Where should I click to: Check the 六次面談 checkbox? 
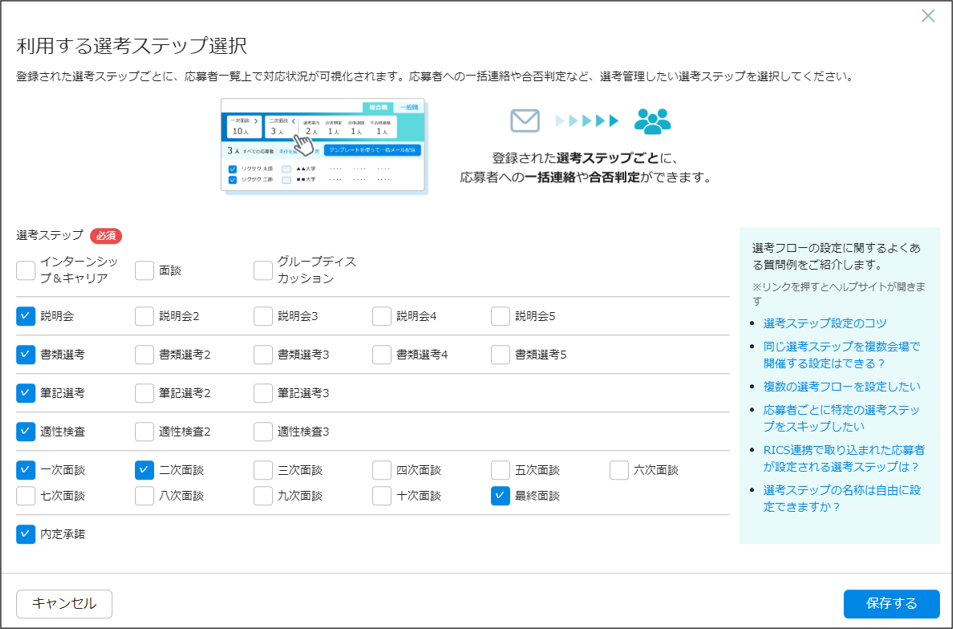(619, 470)
